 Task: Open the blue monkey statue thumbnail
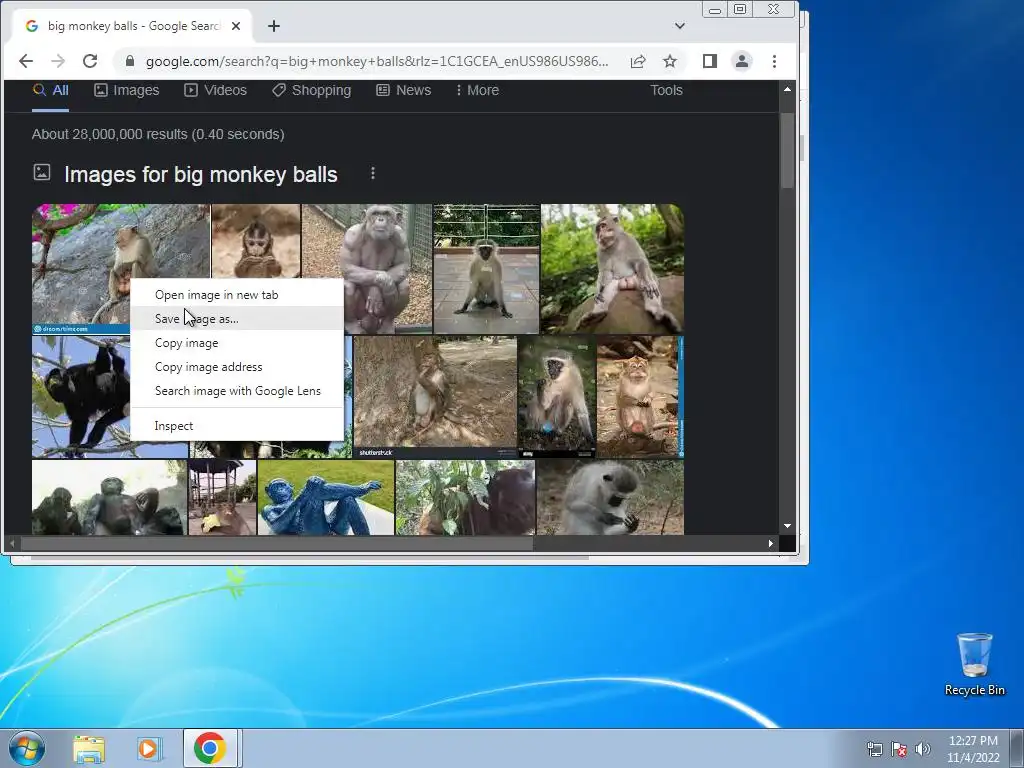coord(326,498)
